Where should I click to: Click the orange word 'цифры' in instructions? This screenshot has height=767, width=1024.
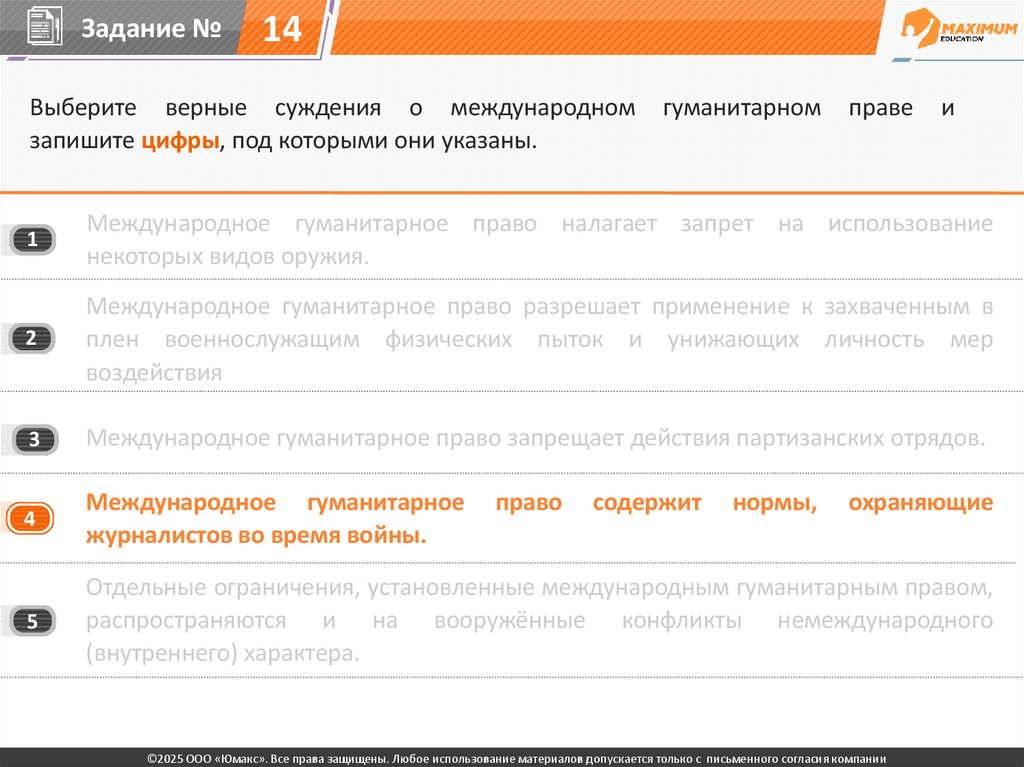coord(180,140)
